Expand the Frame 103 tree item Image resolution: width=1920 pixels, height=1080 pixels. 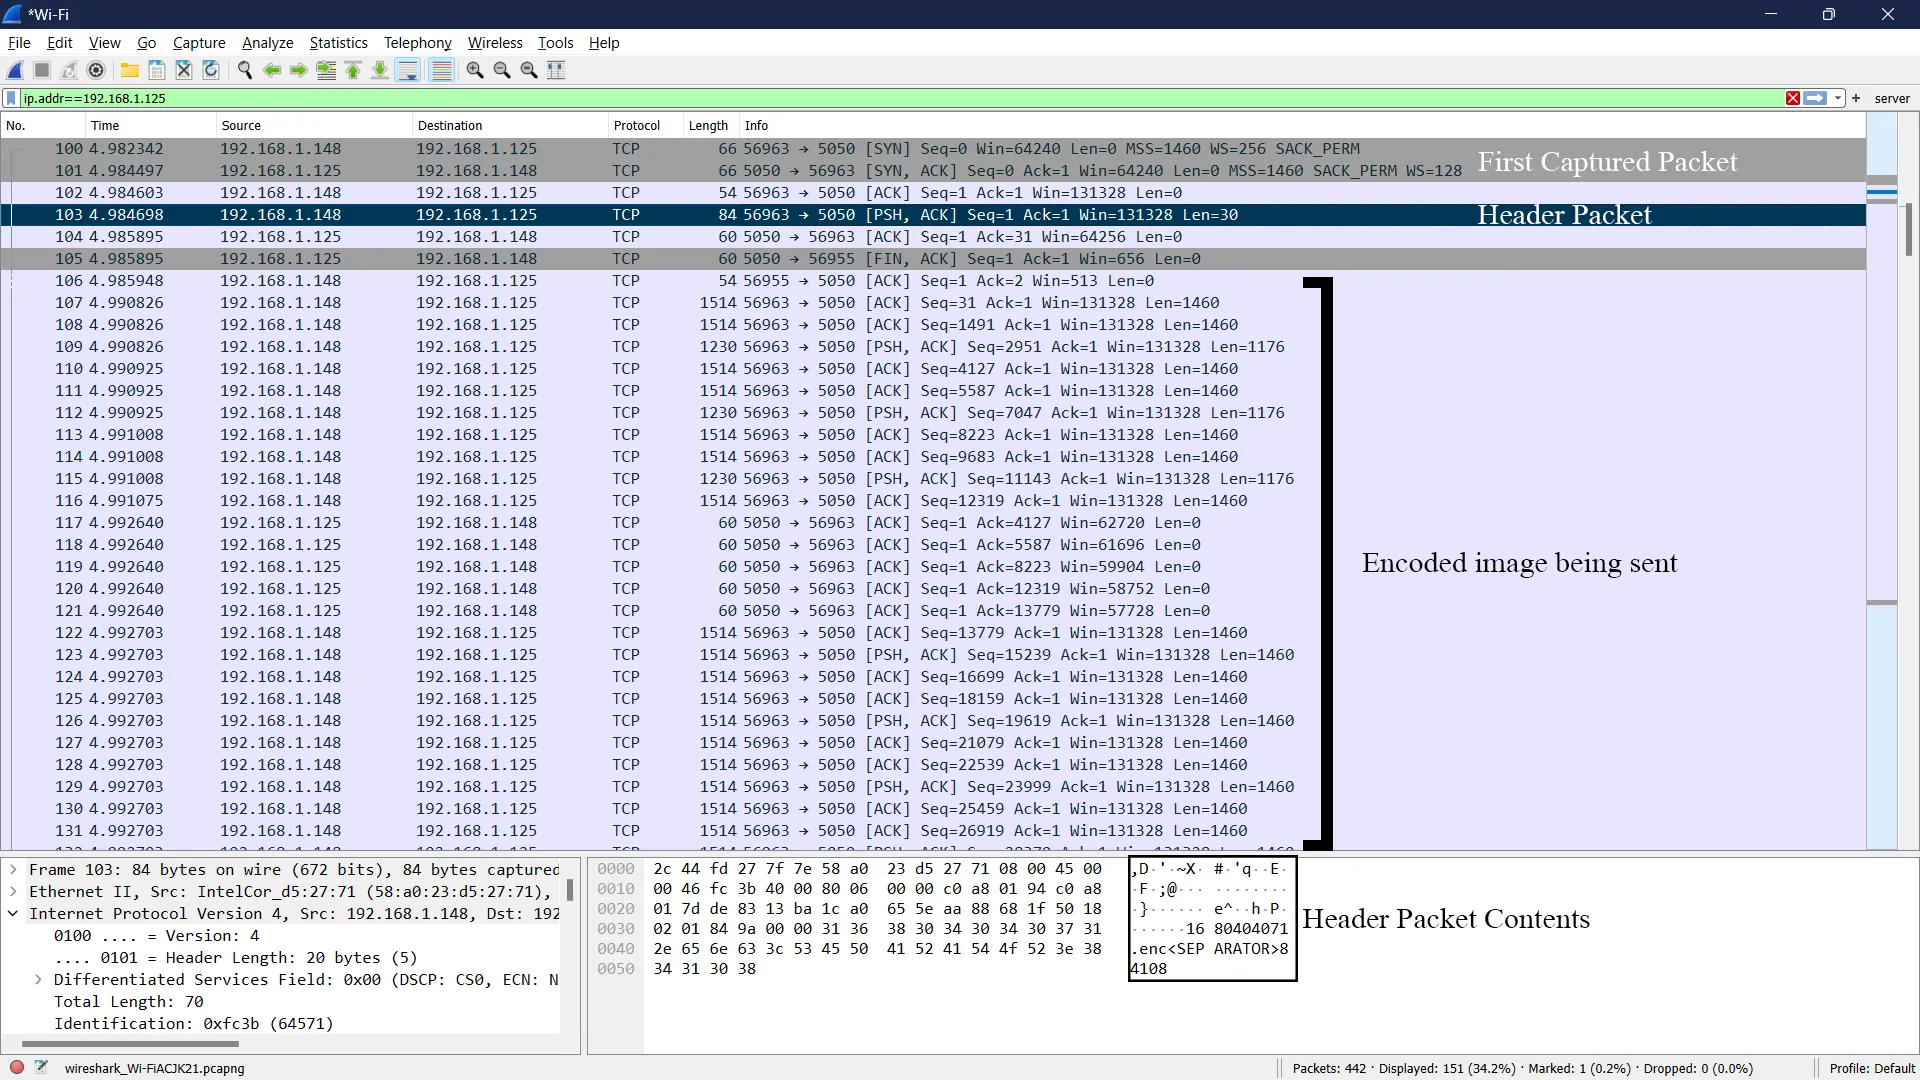coord(13,870)
